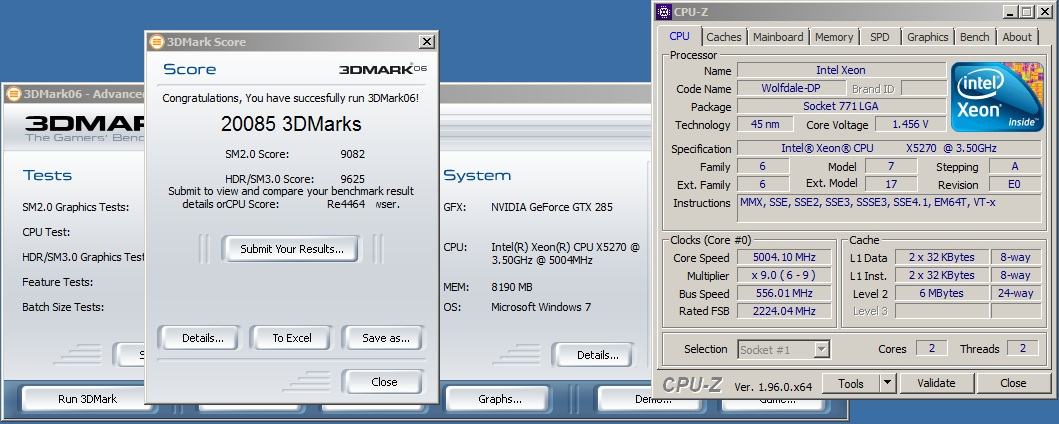Minimize the CPU-Z window
This screenshot has height=424, width=1059.
[x=1009, y=11]
